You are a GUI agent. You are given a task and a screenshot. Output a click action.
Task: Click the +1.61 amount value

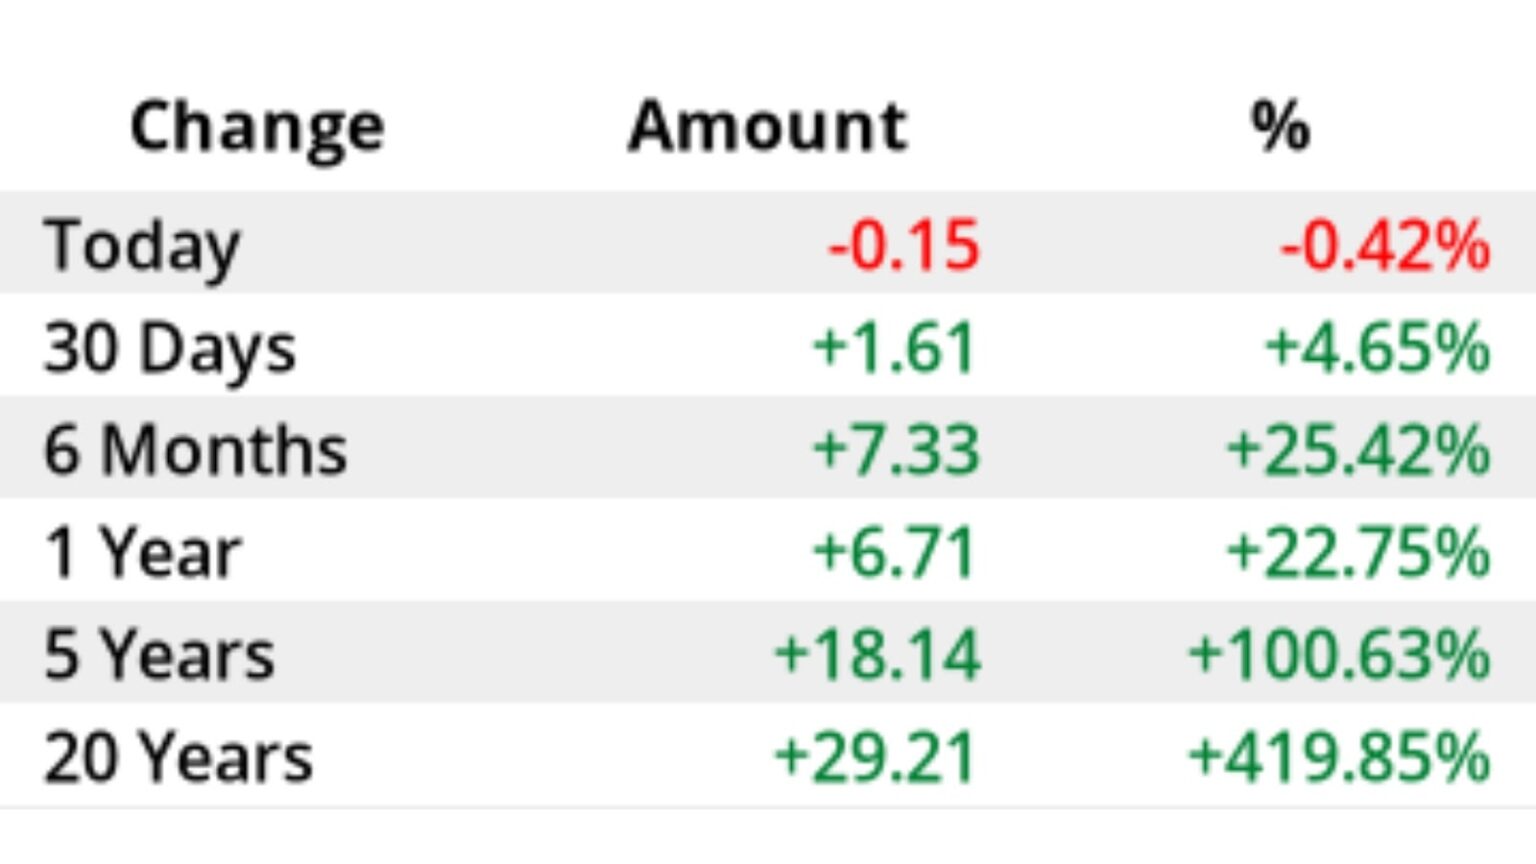[894, 348]
